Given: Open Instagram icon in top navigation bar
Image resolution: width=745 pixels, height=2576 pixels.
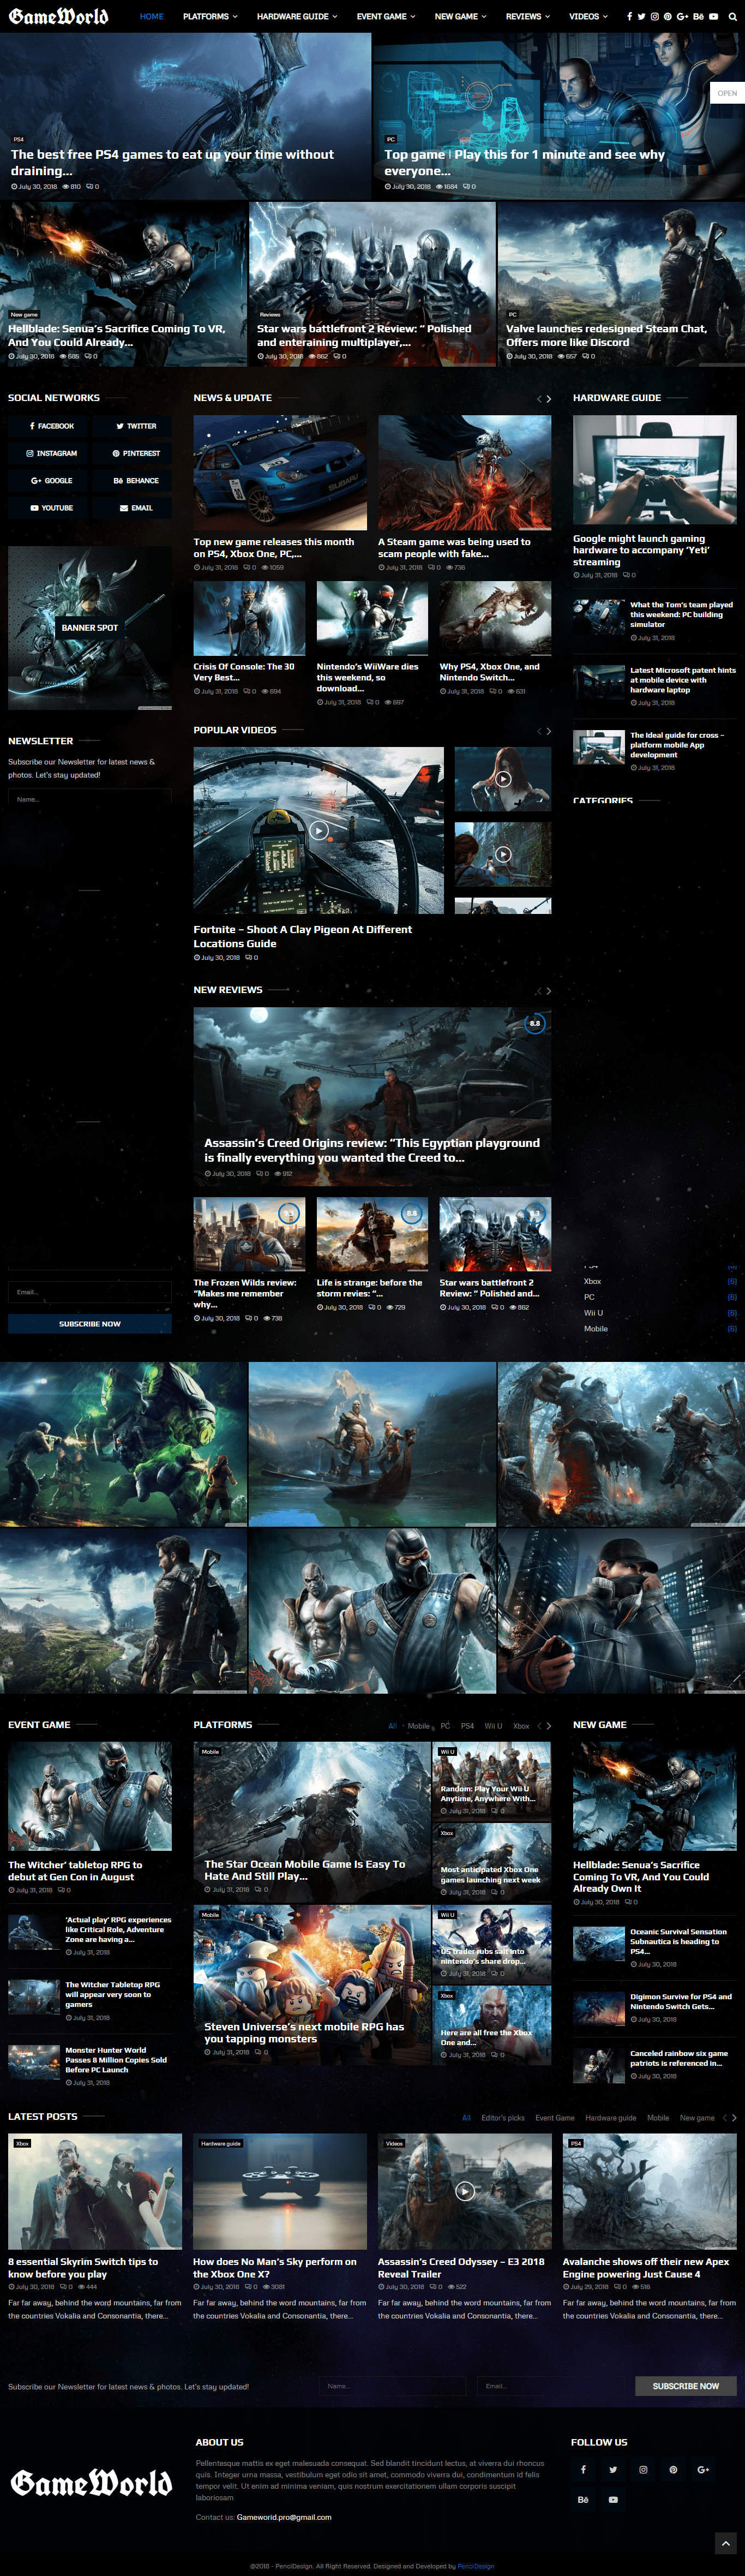Looking at the screenshot, I should point(654,16).
